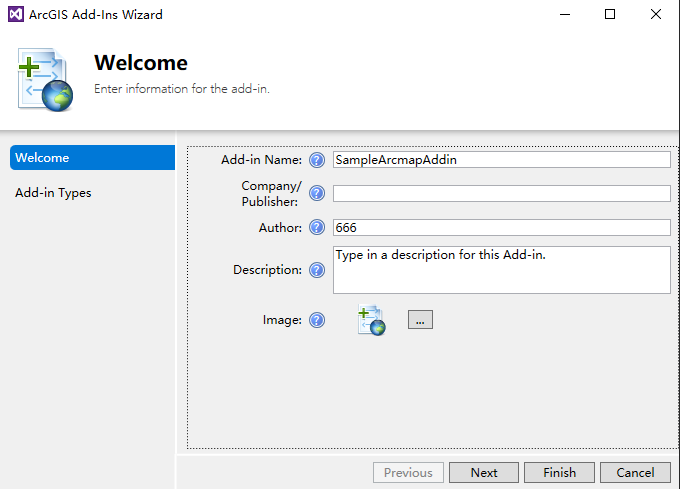Focus the Add-in Name text field
This screenshot has width=680, height=489.
click(x=502, y=160)
